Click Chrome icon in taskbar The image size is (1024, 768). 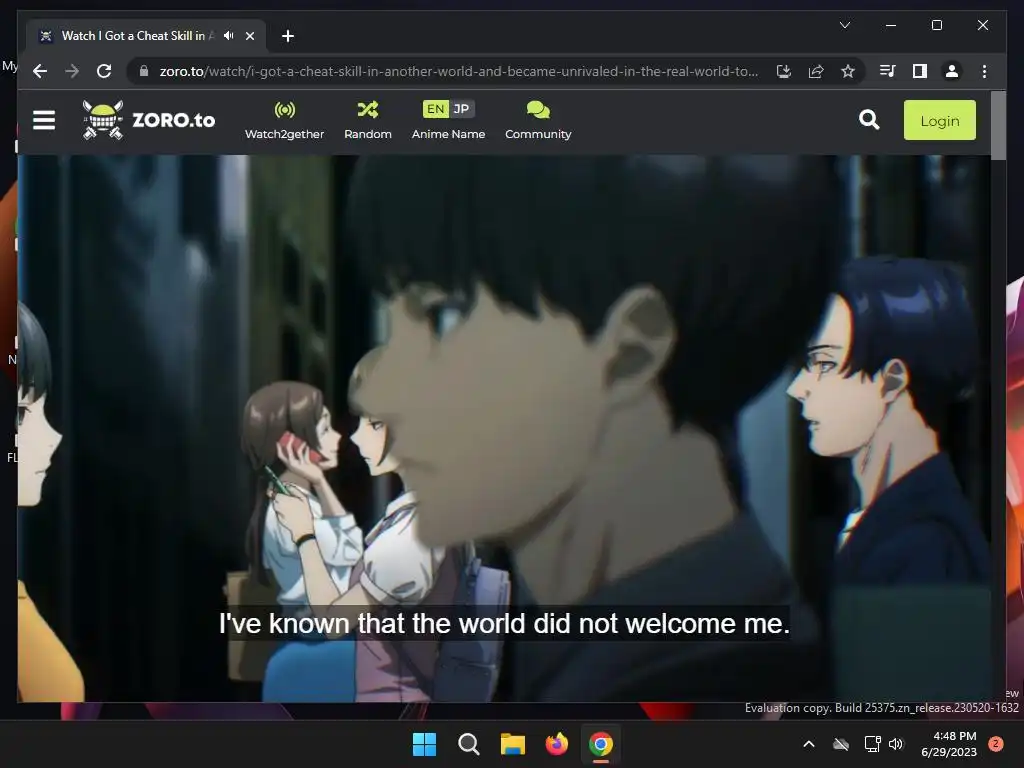pos(601,744)
